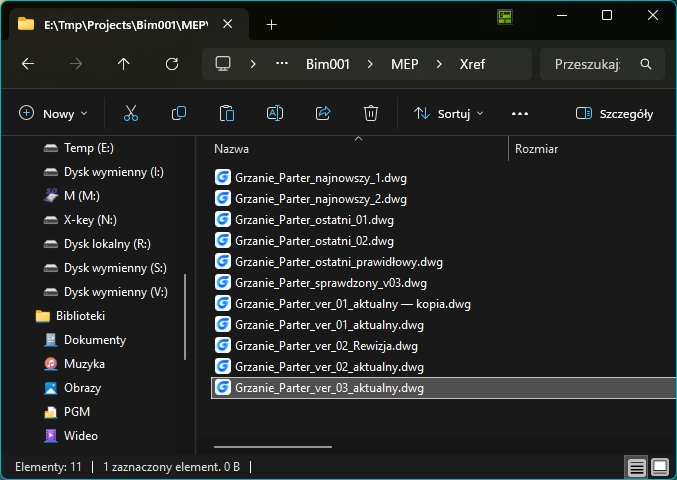Refresh the folder view
Viewport: 677px width, 480px height.
point(172,64)
